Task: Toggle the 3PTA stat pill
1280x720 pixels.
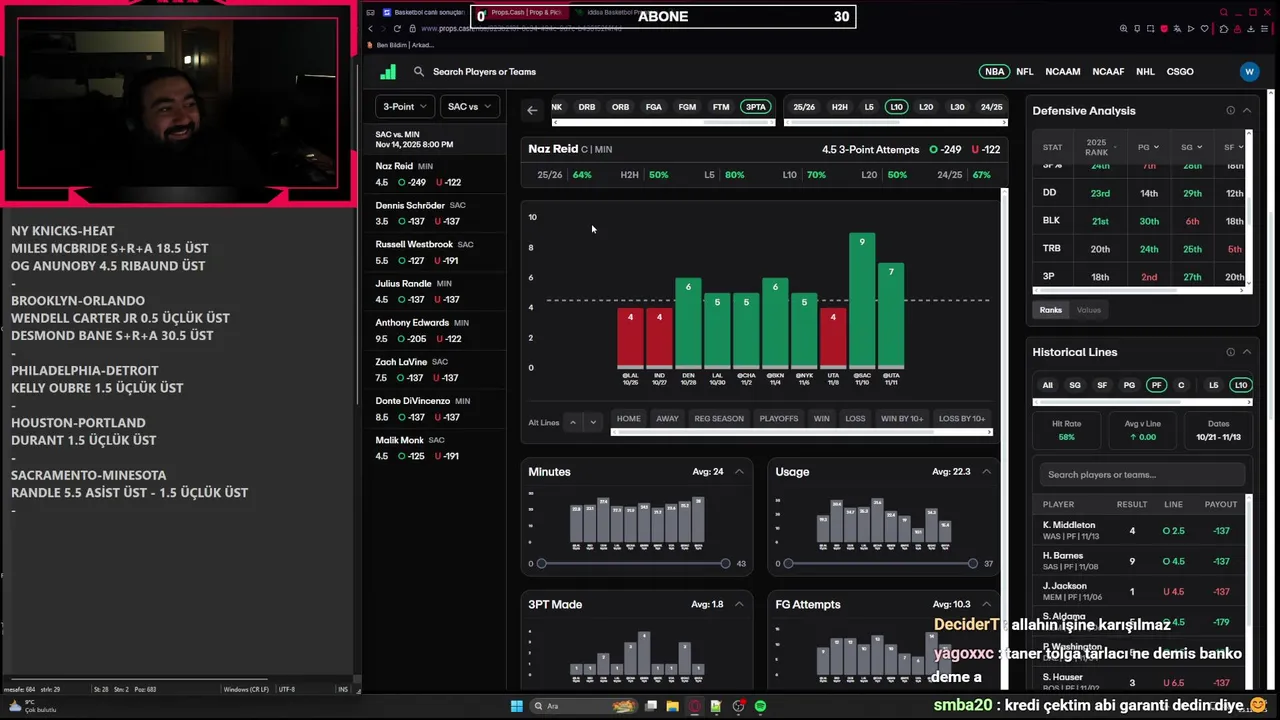Action: [756, 107]
